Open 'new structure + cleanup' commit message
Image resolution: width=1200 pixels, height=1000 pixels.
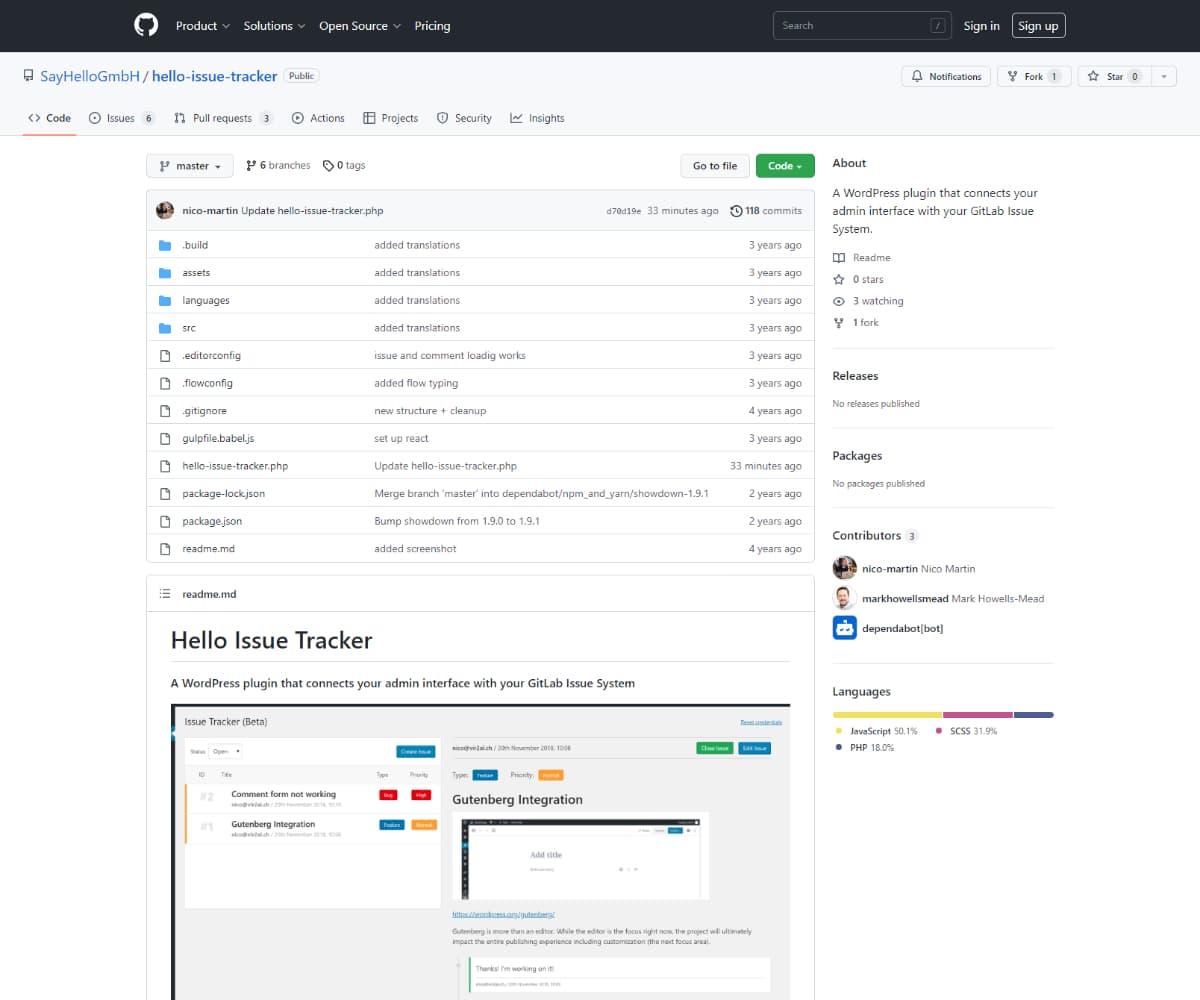tap(430, 411)
